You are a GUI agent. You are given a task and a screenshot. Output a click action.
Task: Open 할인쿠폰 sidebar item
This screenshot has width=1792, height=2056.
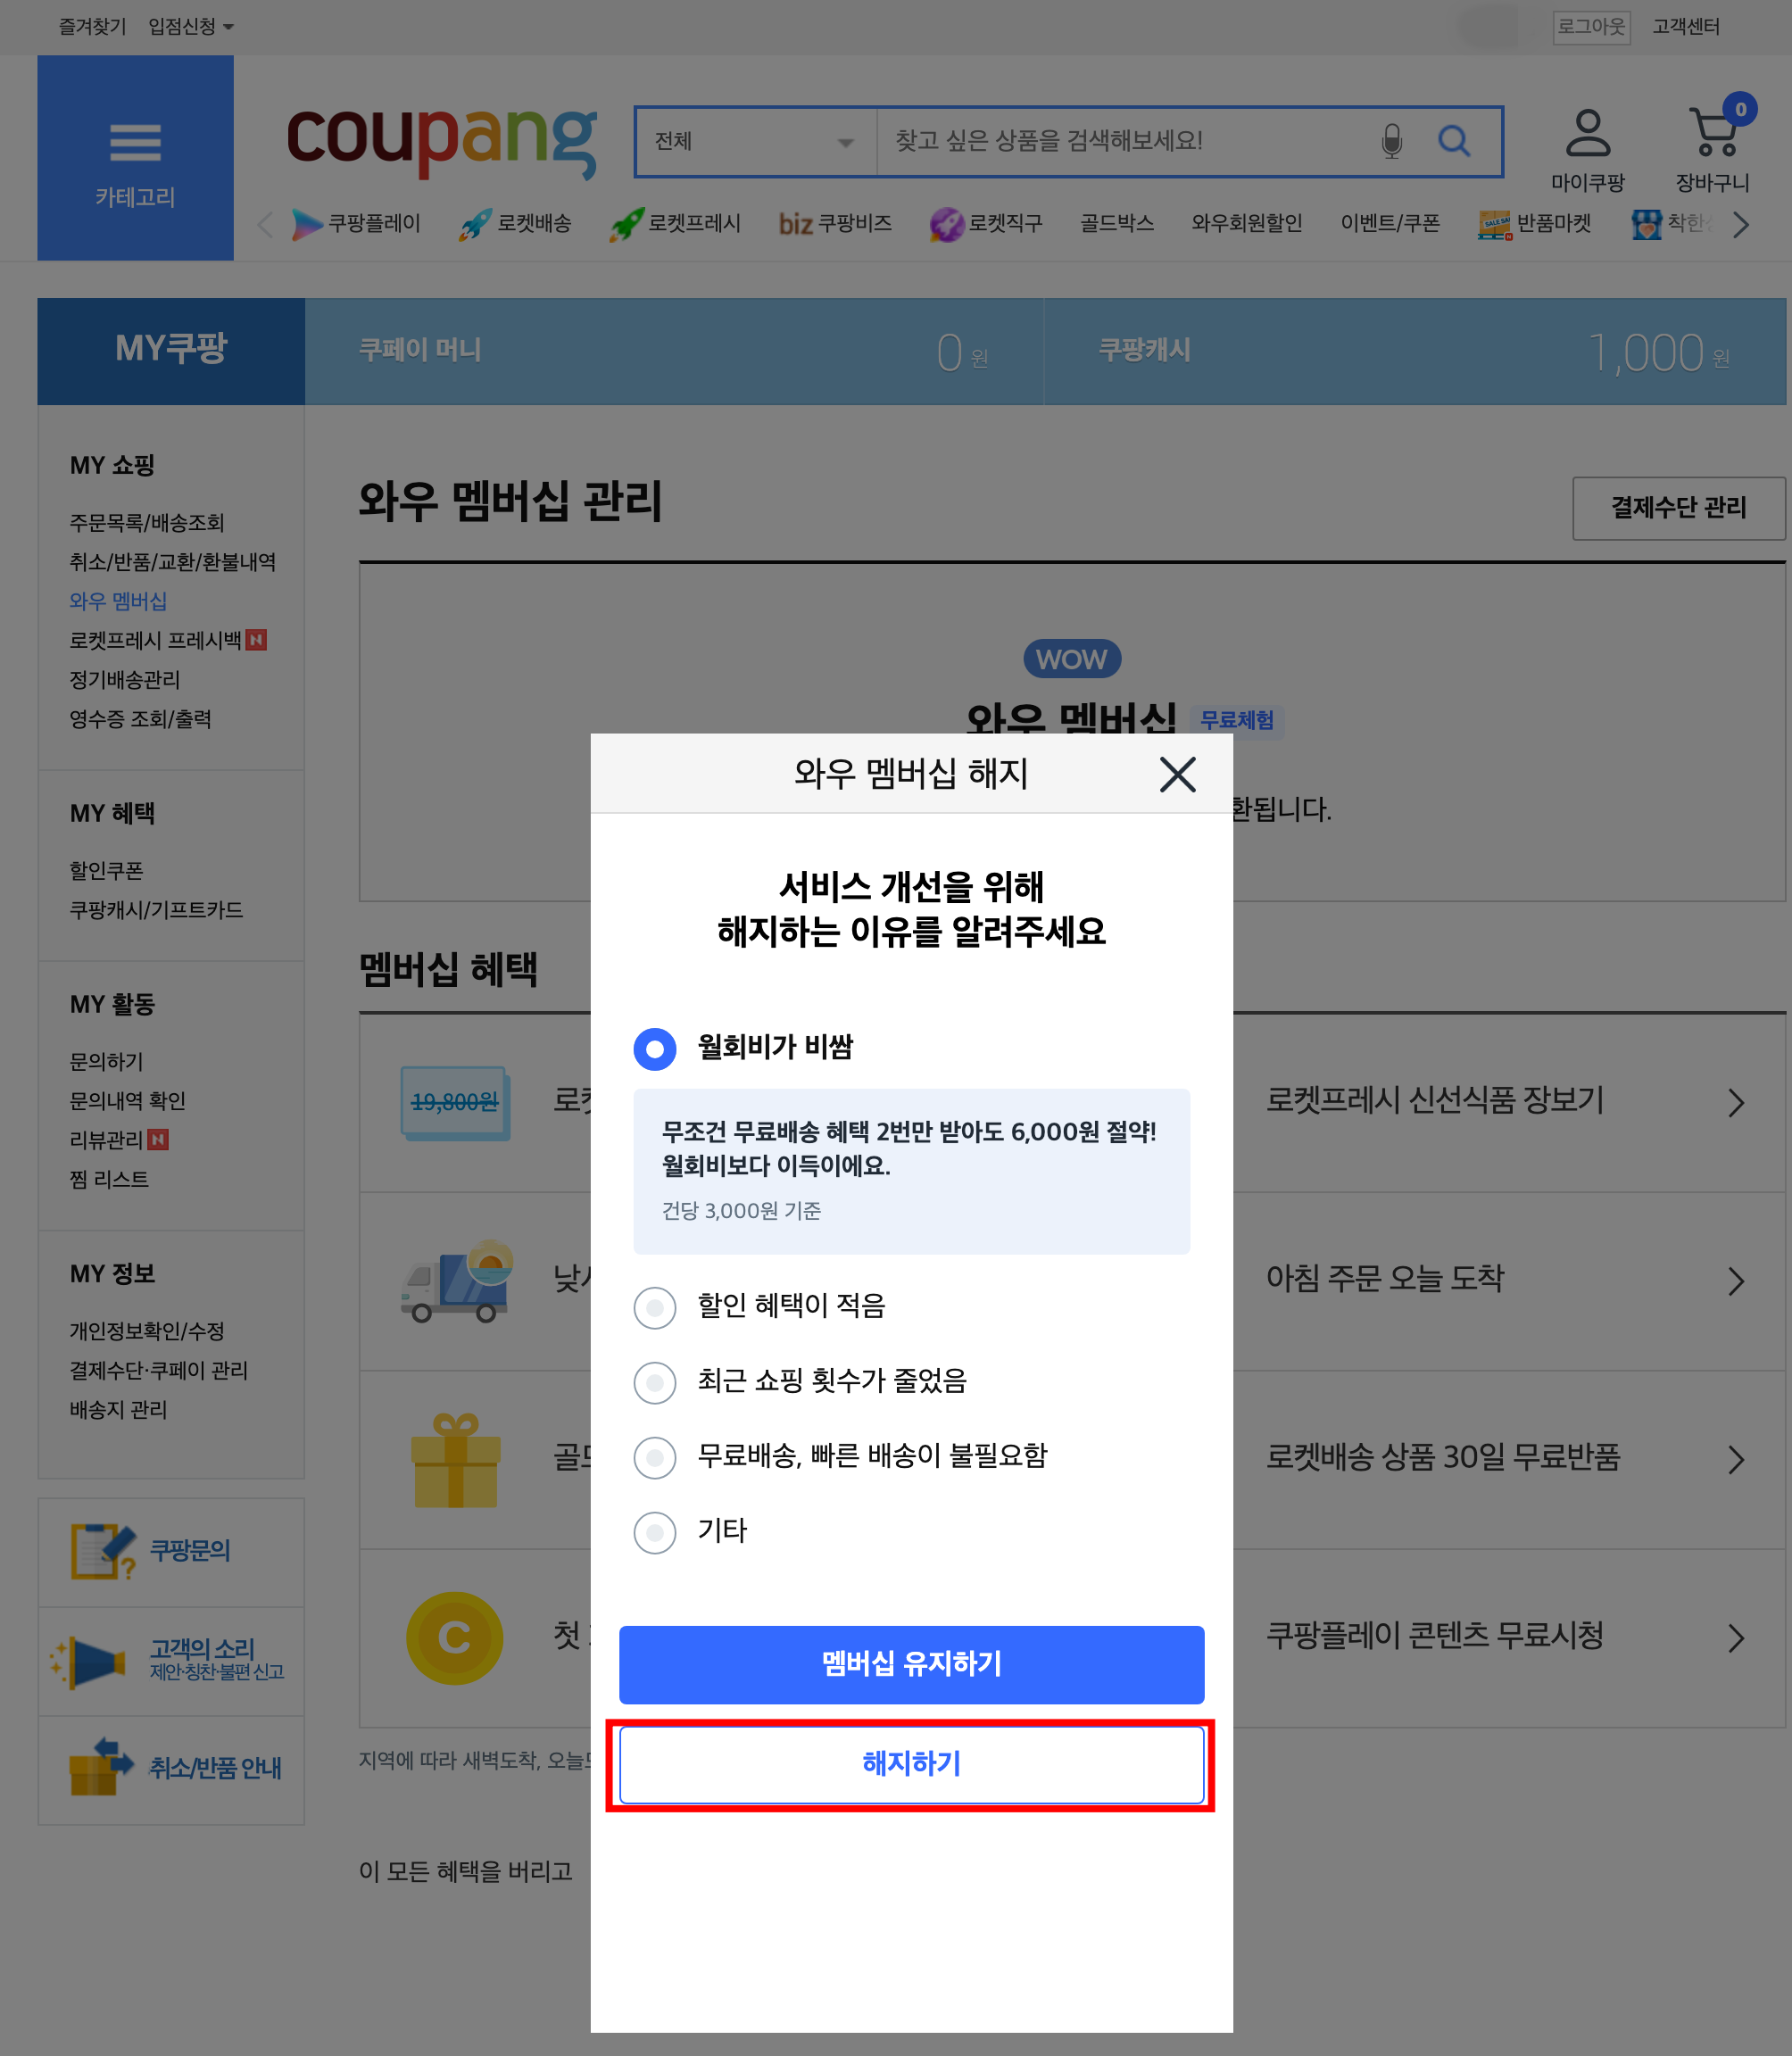click(x=106, y=871)
